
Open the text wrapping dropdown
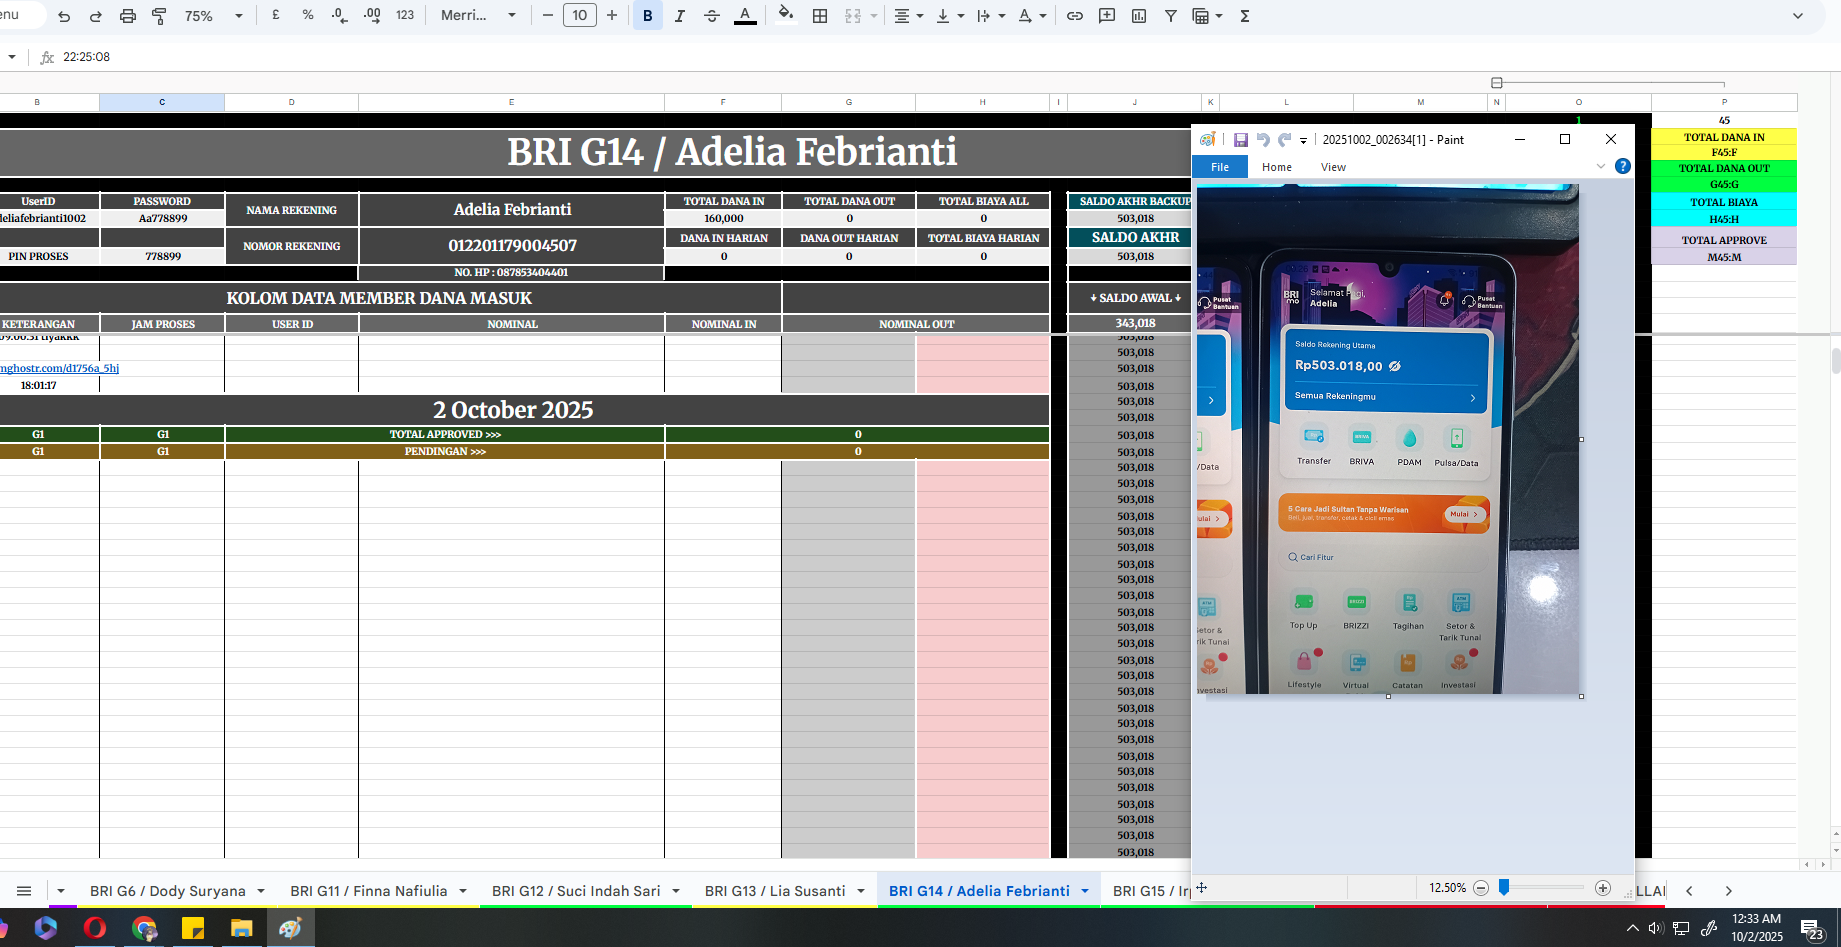[991, 16]
